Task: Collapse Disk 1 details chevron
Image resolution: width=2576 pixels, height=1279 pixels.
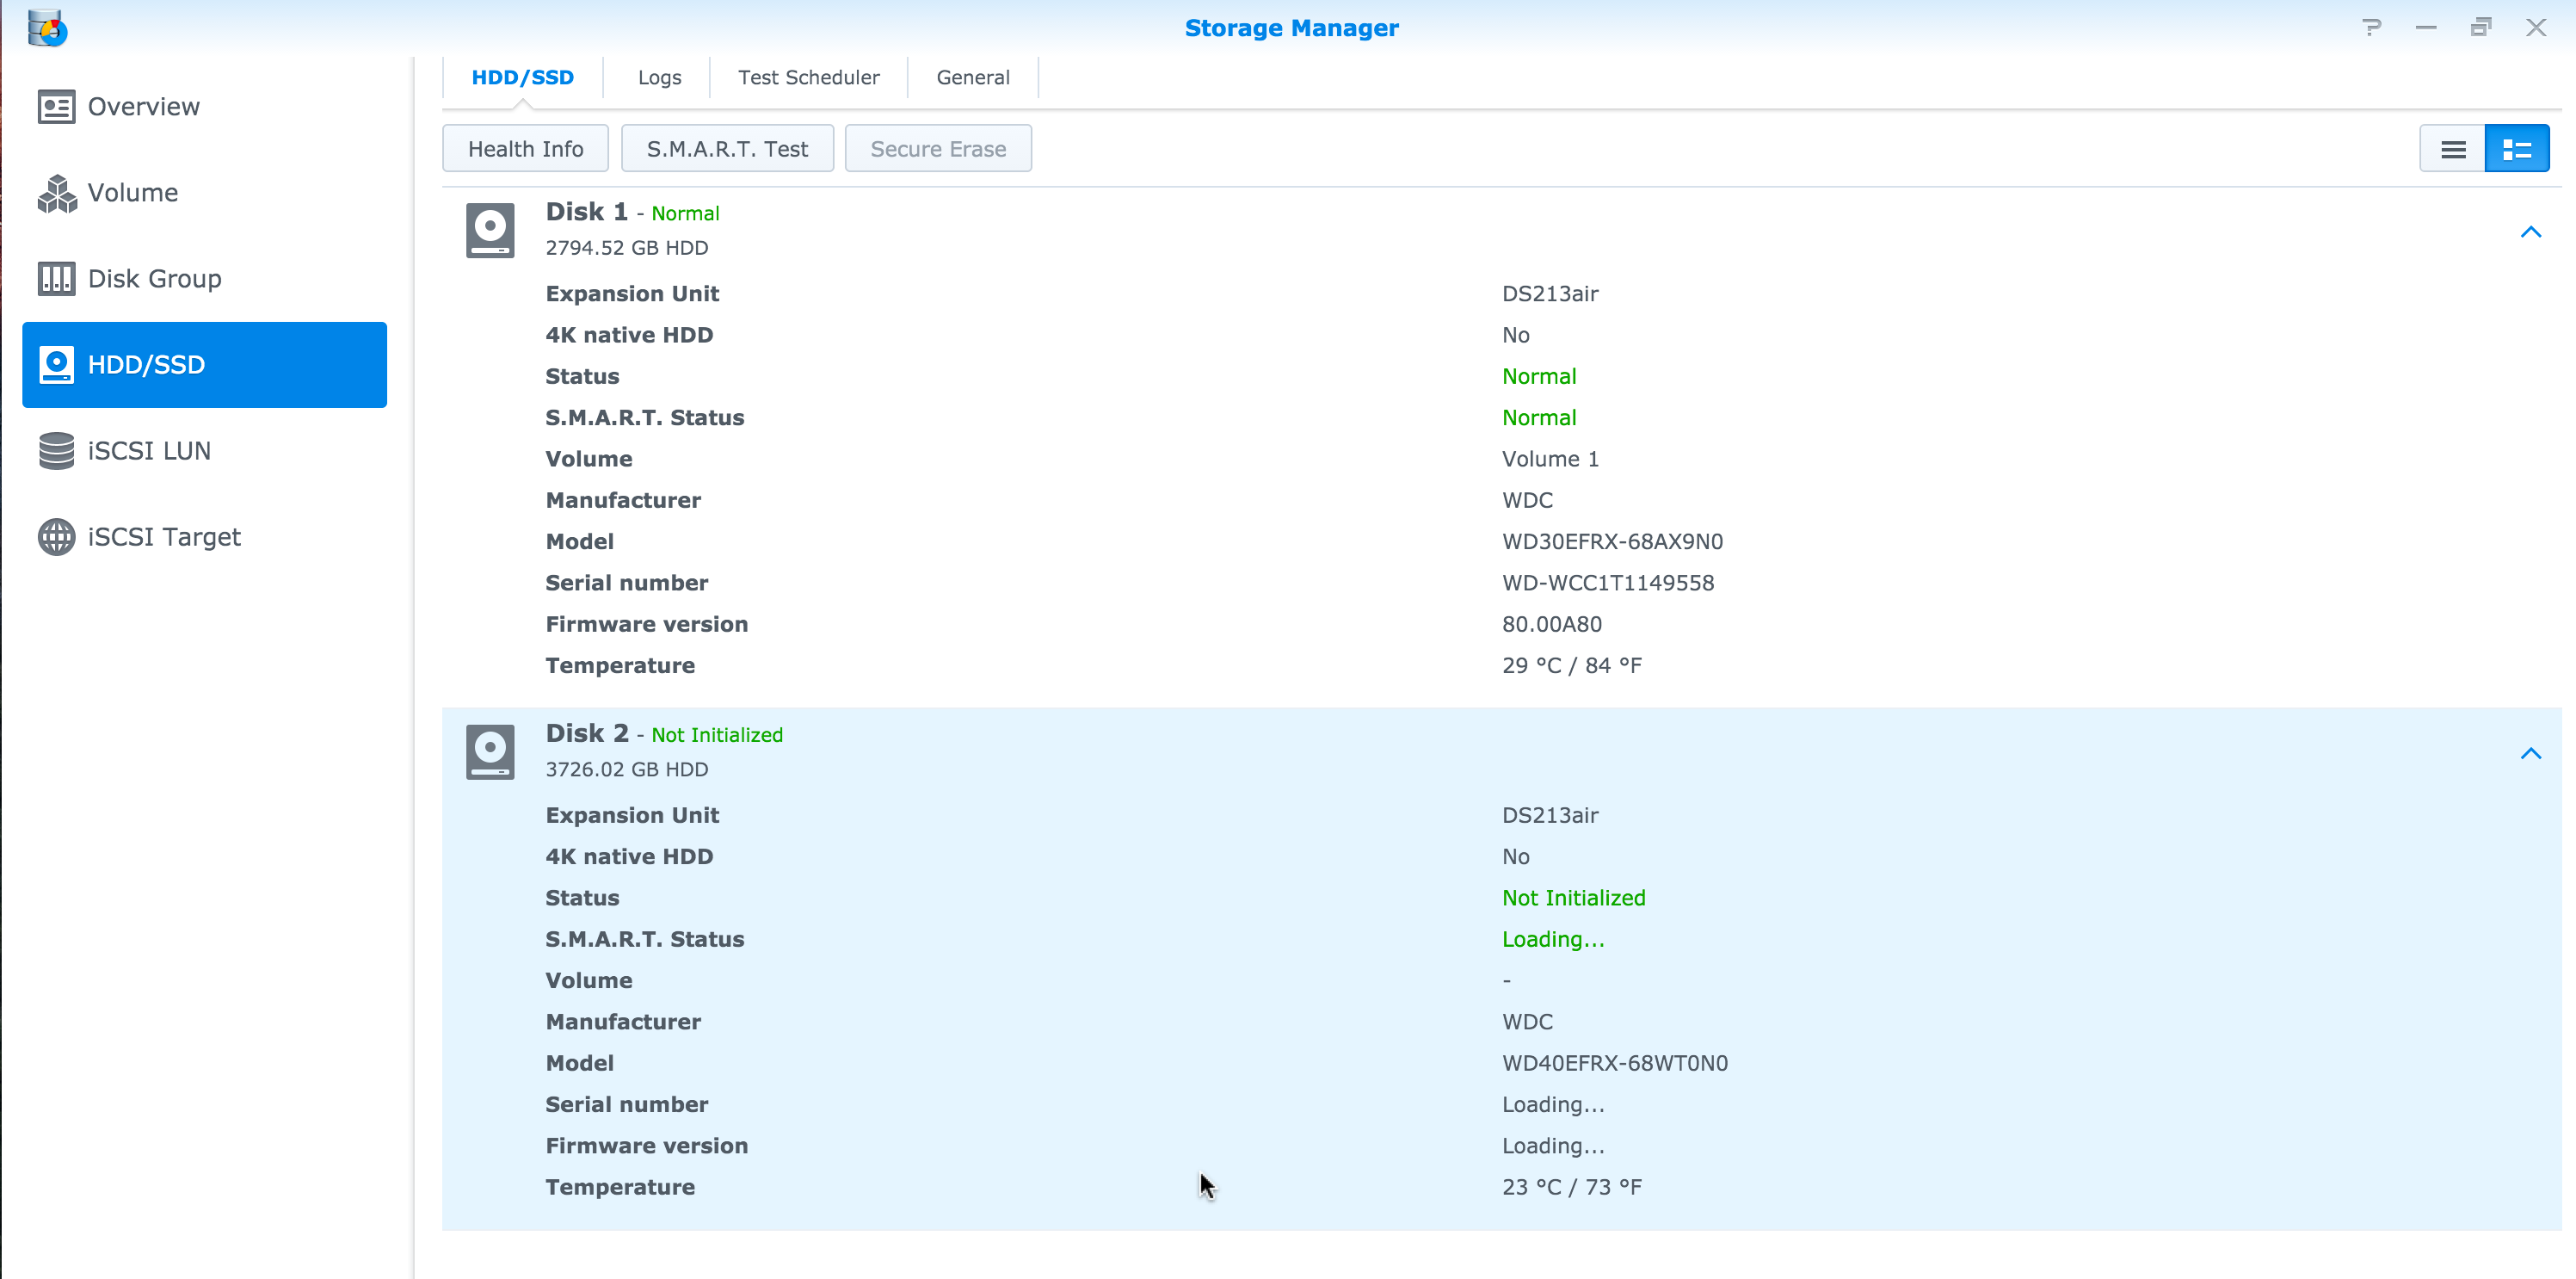Action: pyautogui.click(x=2531, y=232)
